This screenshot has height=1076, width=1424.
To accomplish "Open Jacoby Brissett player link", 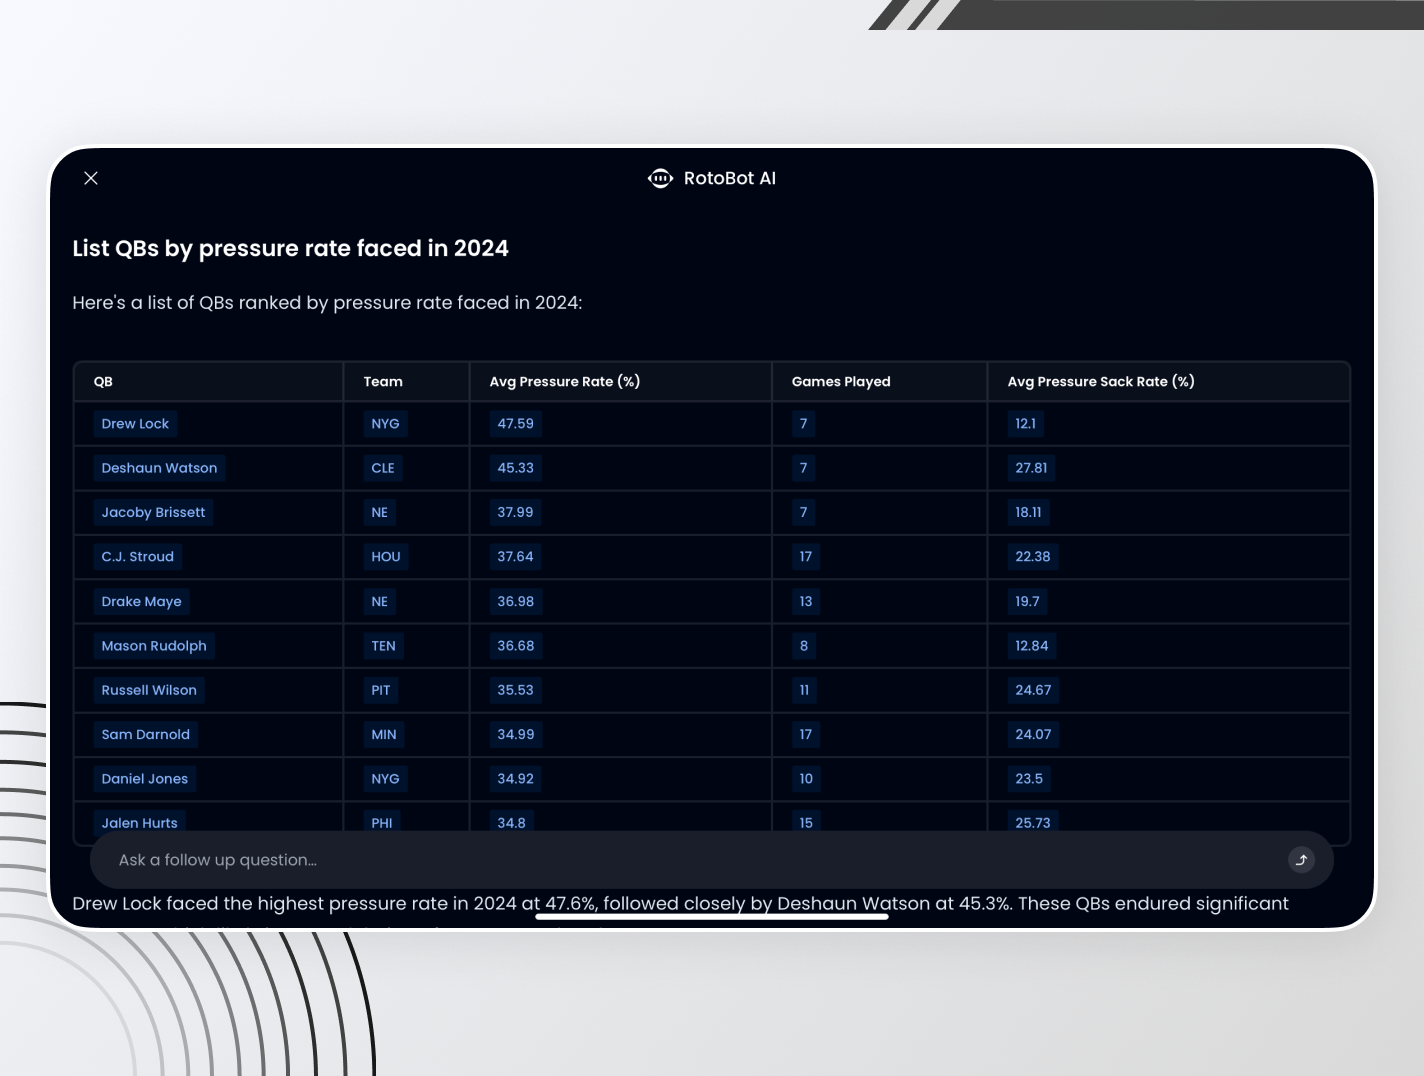I will click(153, 512).
